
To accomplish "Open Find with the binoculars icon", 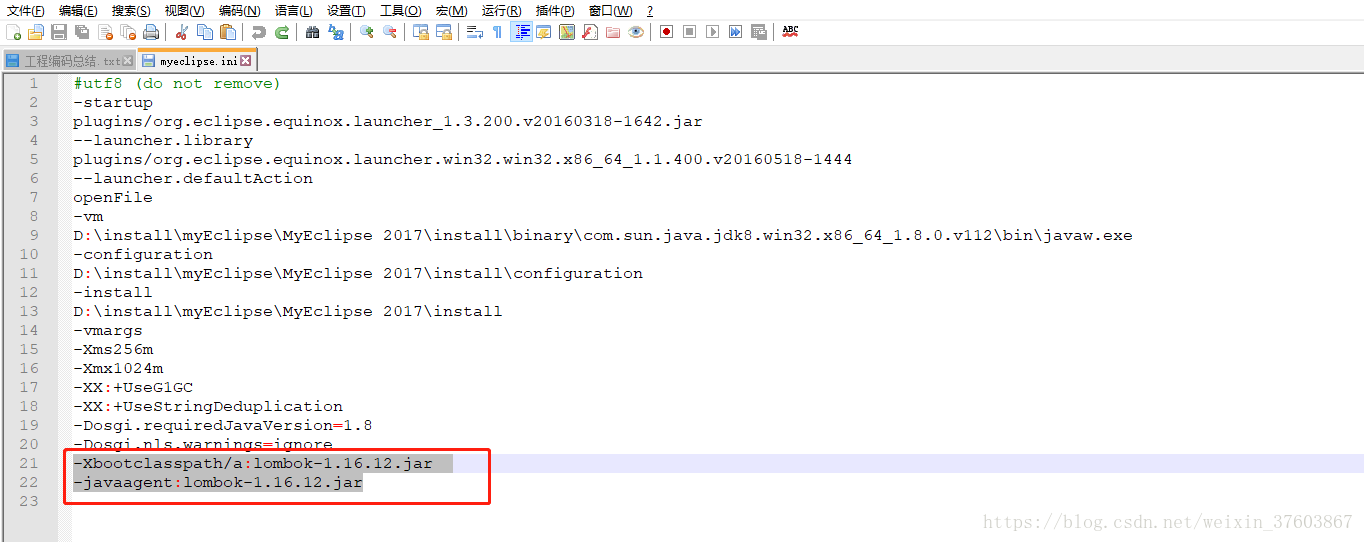I will pos(312,32).
